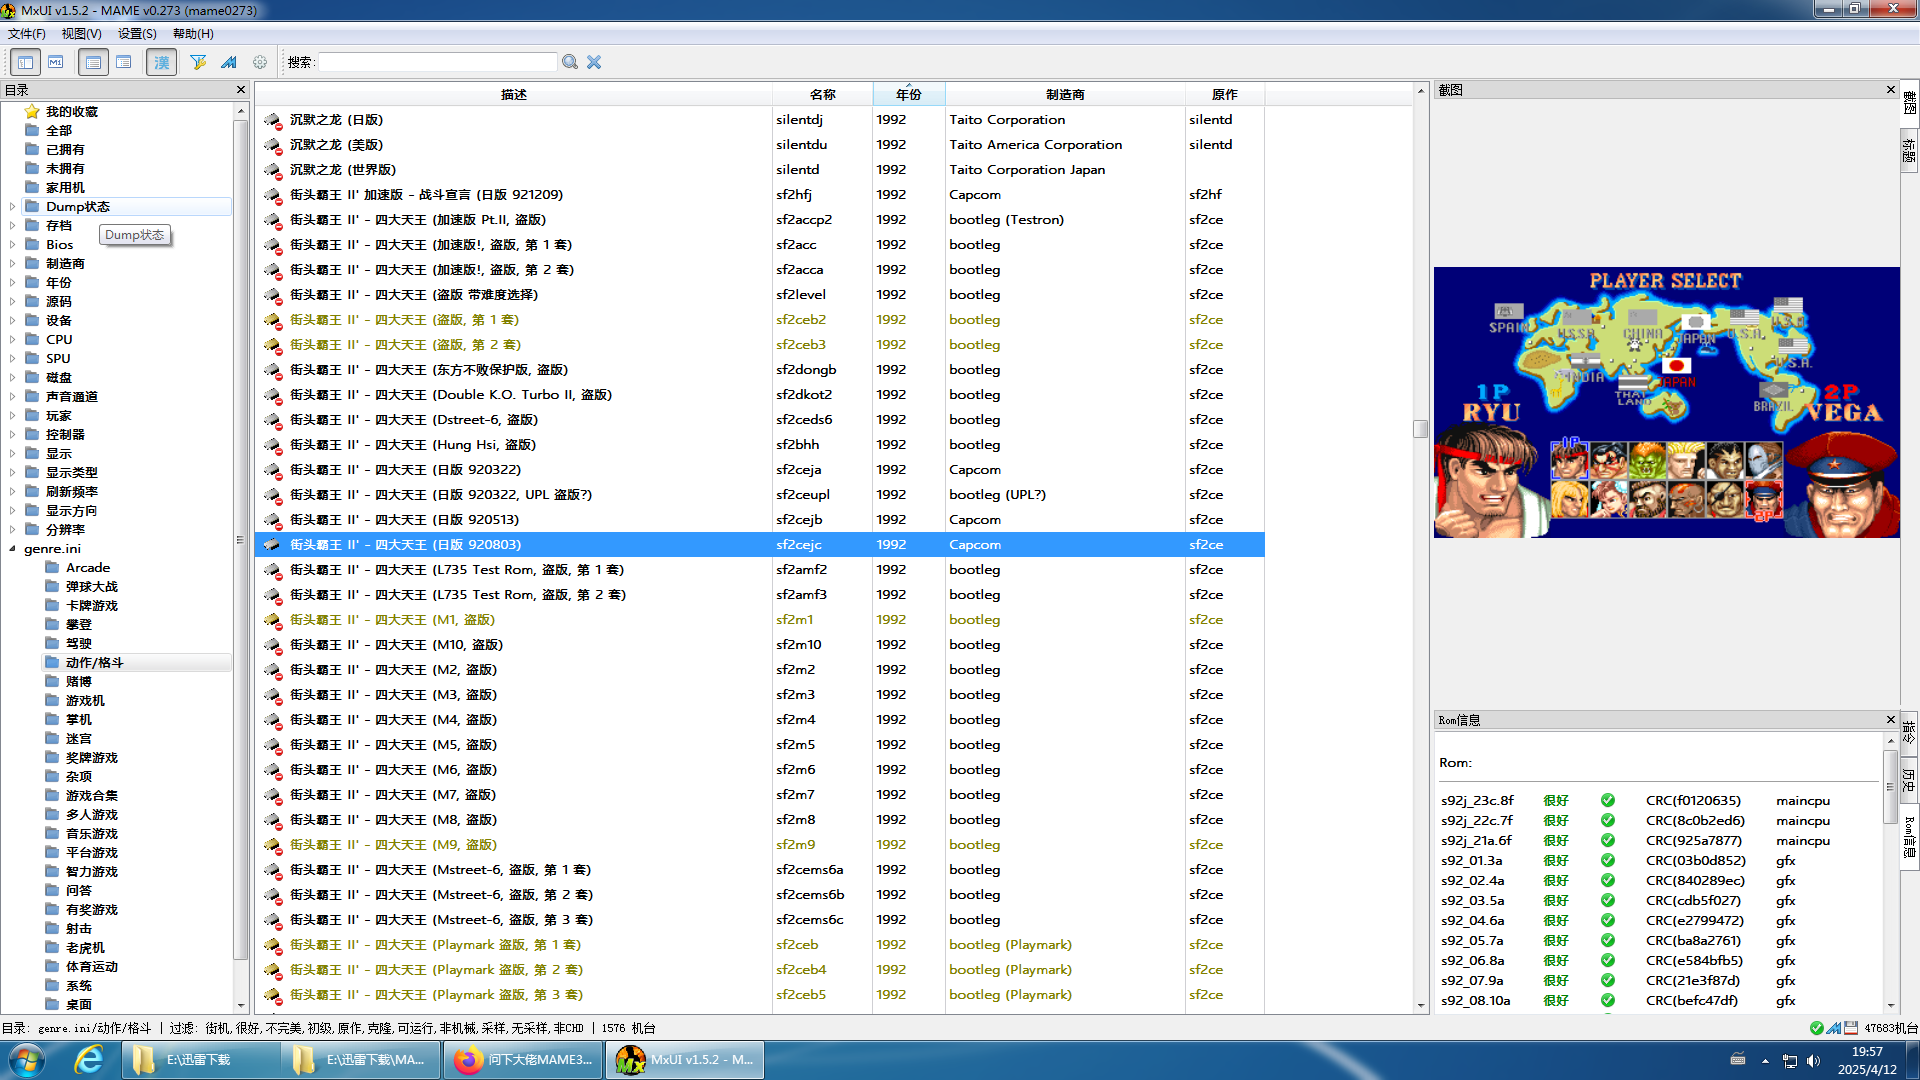The image size is (1920, 1080).
Task: Toggle the directory tree panel toolbar button
Action: [x=25, y=62]
